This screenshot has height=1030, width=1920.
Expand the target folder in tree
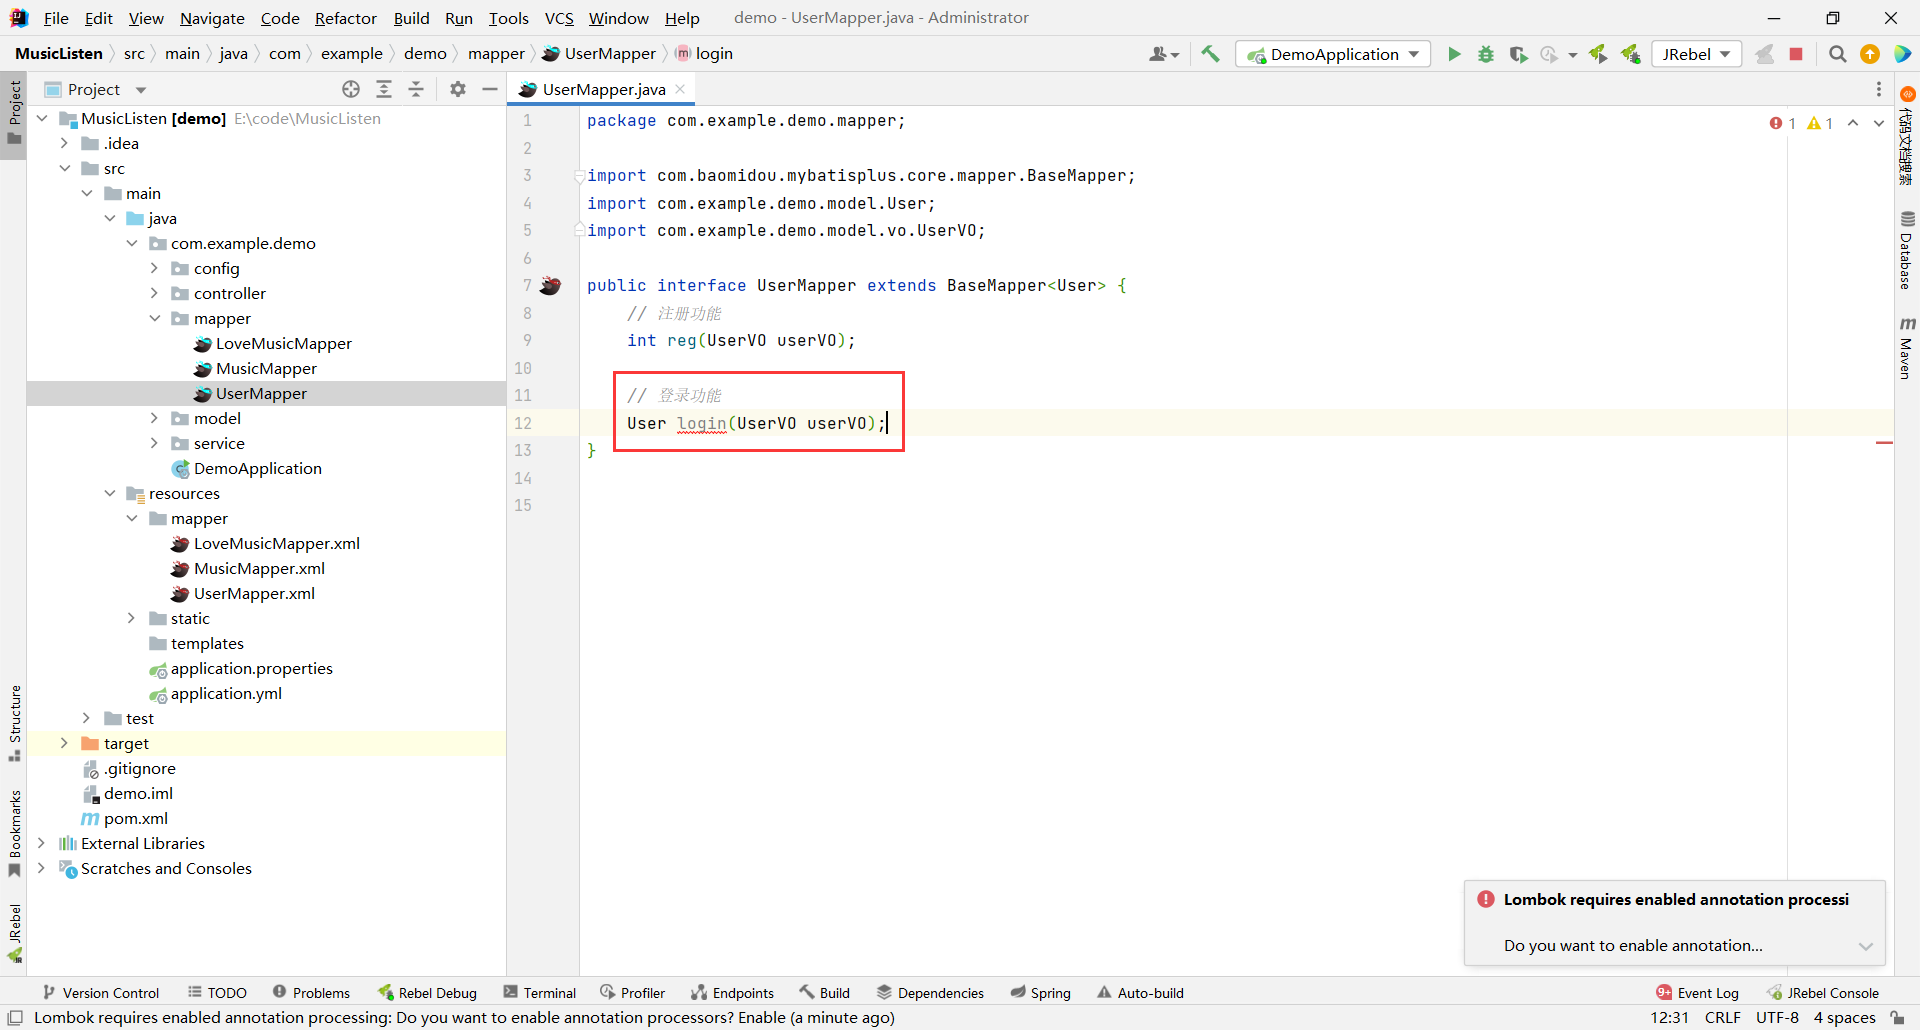pyautogui.click(x=64, y=743)
